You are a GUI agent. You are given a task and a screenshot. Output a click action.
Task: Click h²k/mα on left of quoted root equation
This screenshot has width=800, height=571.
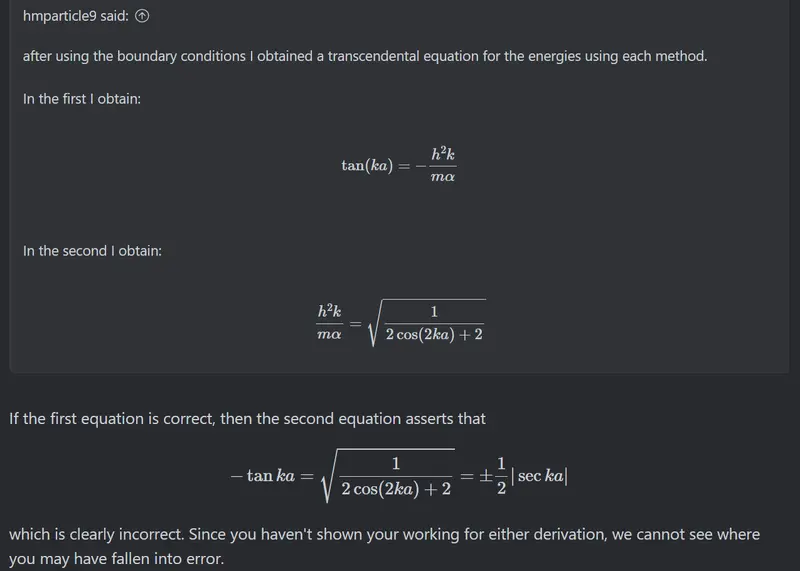(329, 322)
